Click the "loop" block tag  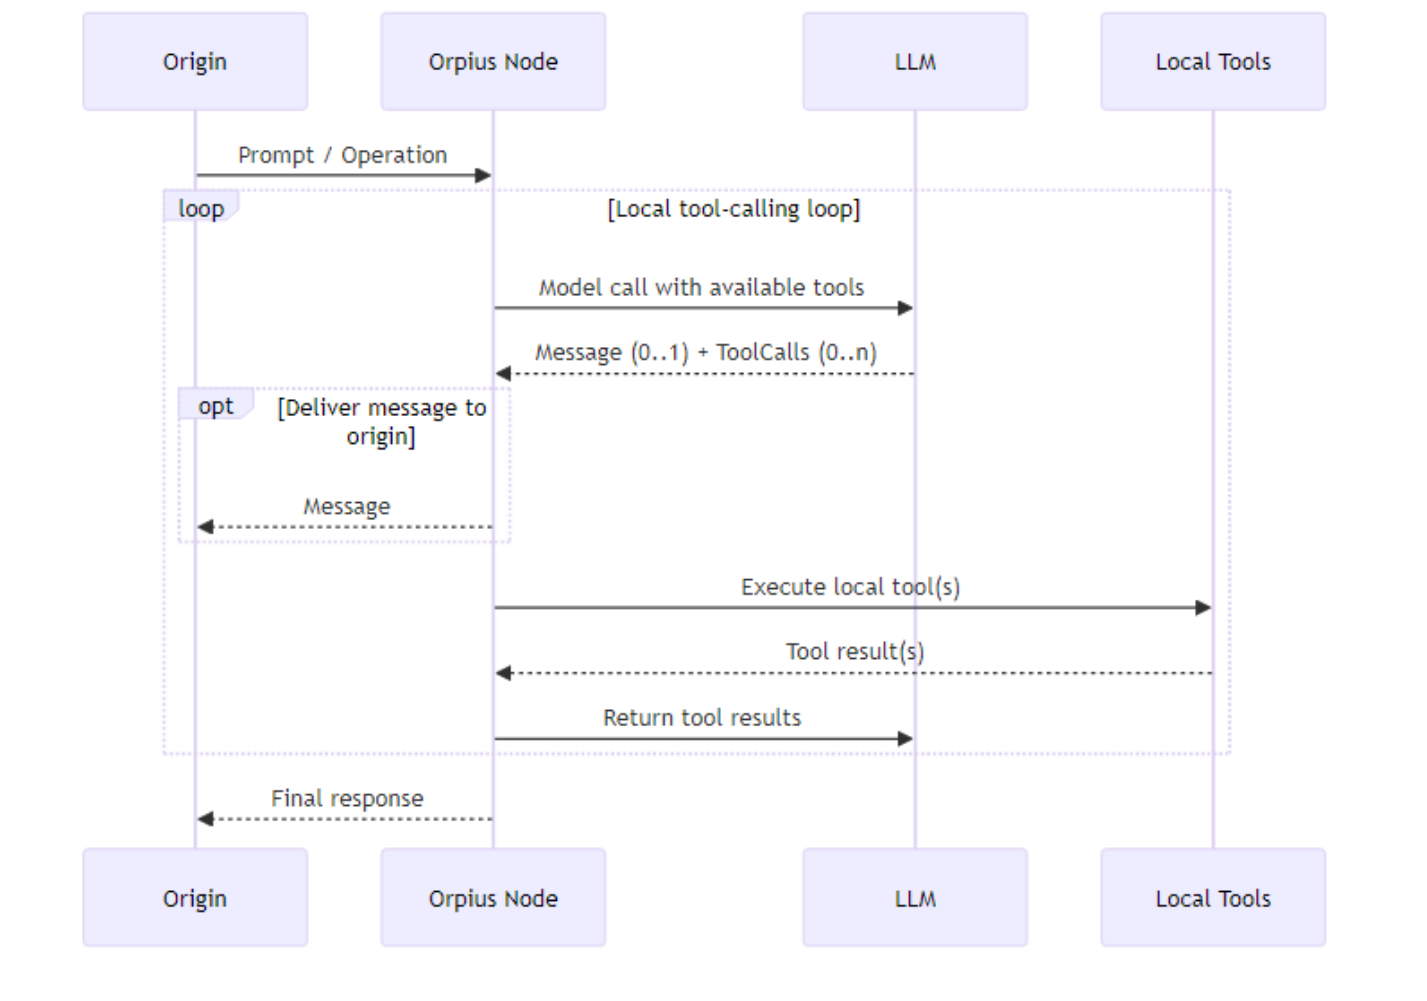pyautogui.click(x=201, y=208)
